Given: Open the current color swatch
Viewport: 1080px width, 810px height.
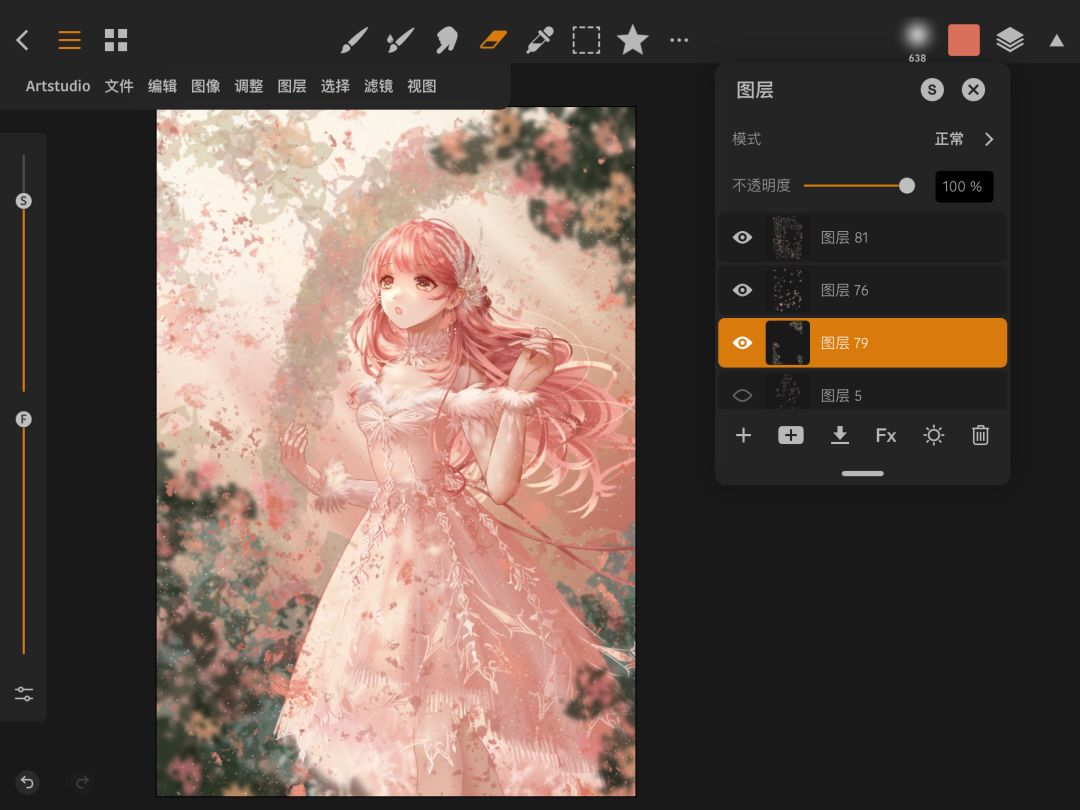Looking at the screenshot, I should (x=964, y=40).
